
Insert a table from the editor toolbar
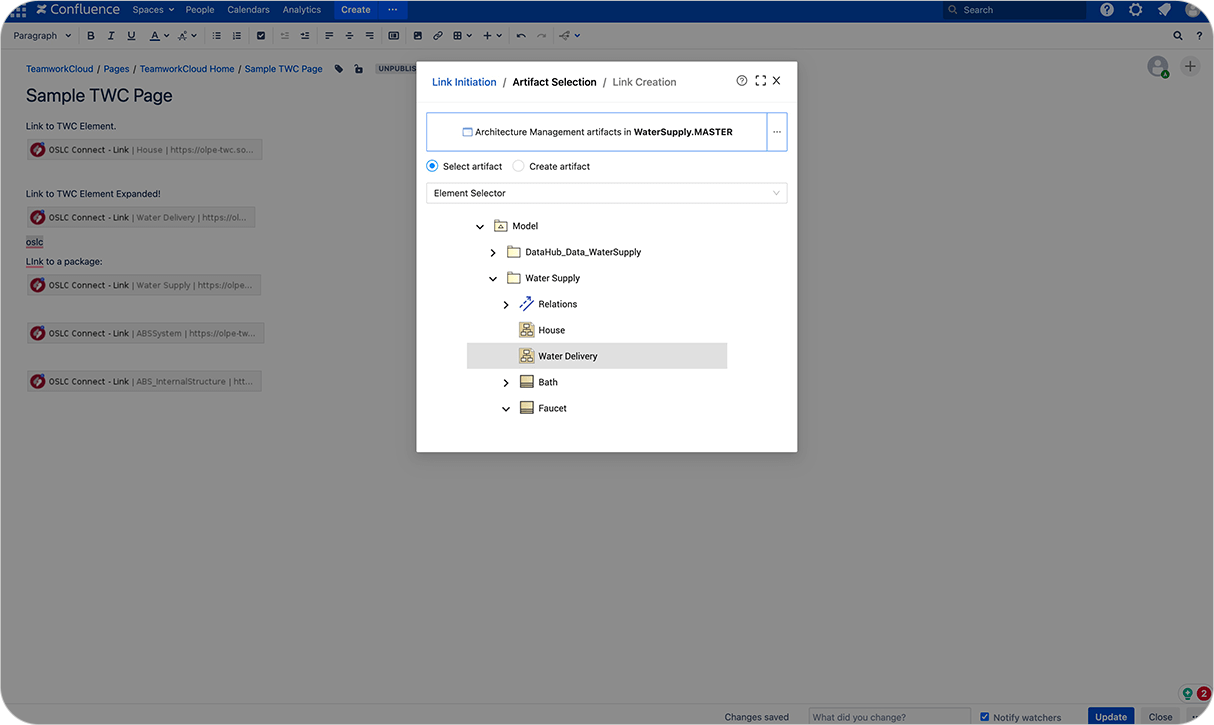point(459,35)
